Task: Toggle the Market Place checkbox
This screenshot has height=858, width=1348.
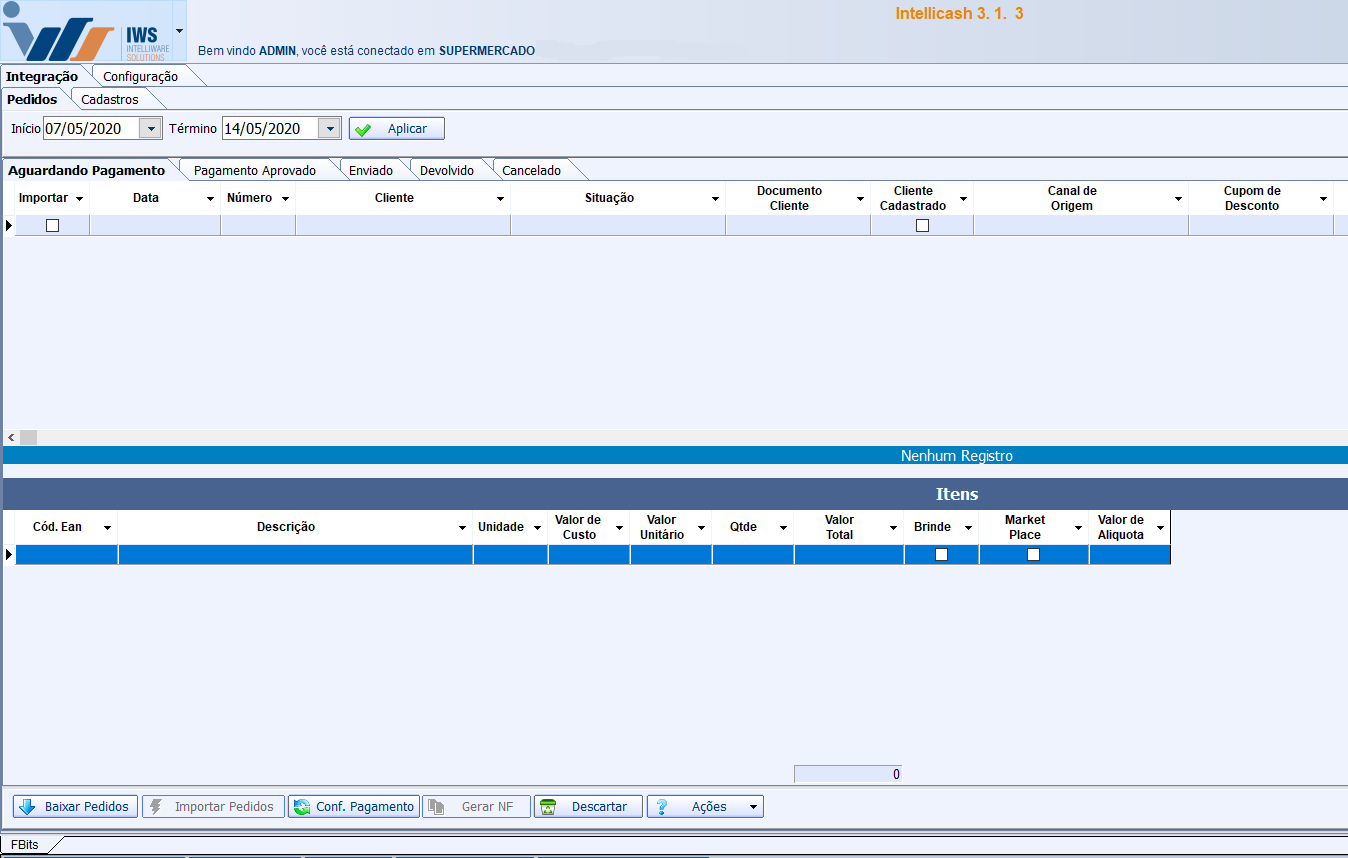Action: pyautogui.click(x=1033, y=555)
